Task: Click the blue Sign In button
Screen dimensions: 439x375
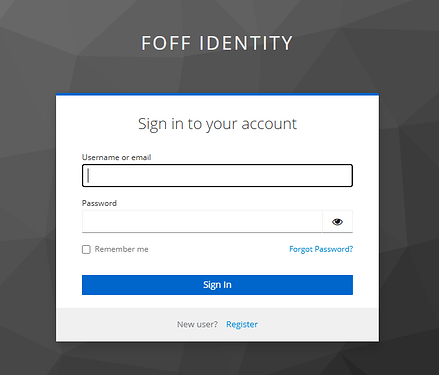Action: coord(217,285)
